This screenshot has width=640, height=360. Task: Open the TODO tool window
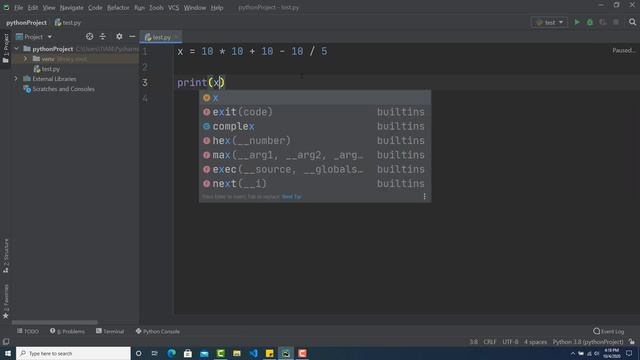coord(28,331)
